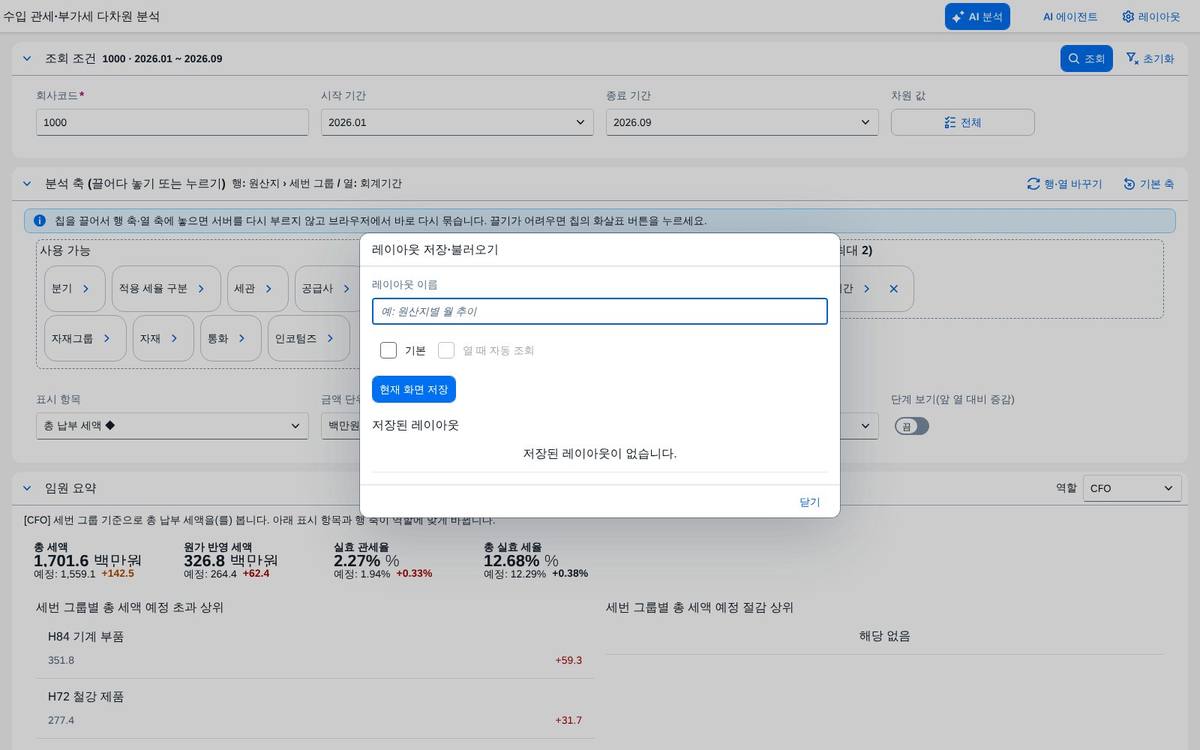Check the 열 때 자동 조회 checkbox
This screenshot has height=750, width=1200.
(446, 350)
